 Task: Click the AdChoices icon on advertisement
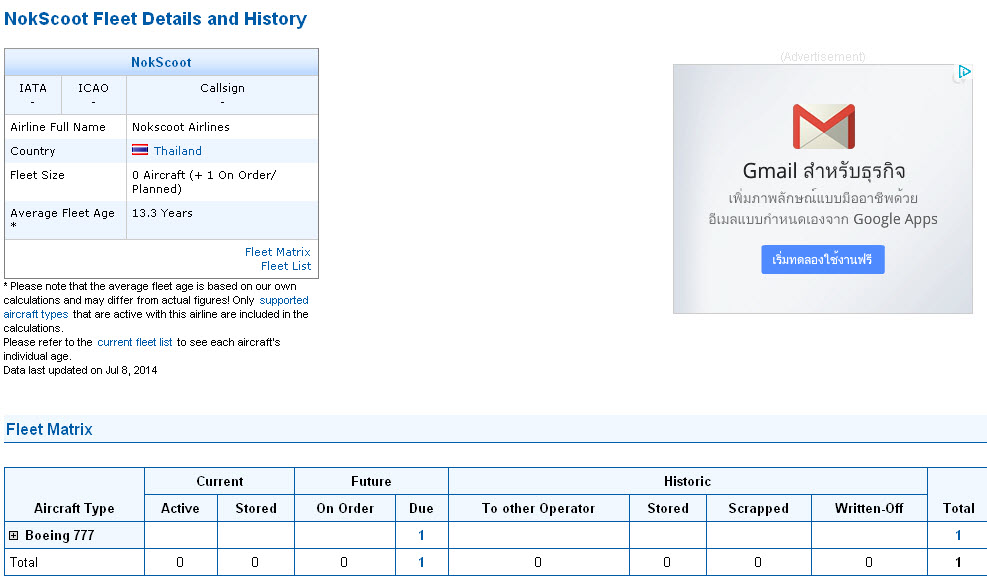pos(964,72)
